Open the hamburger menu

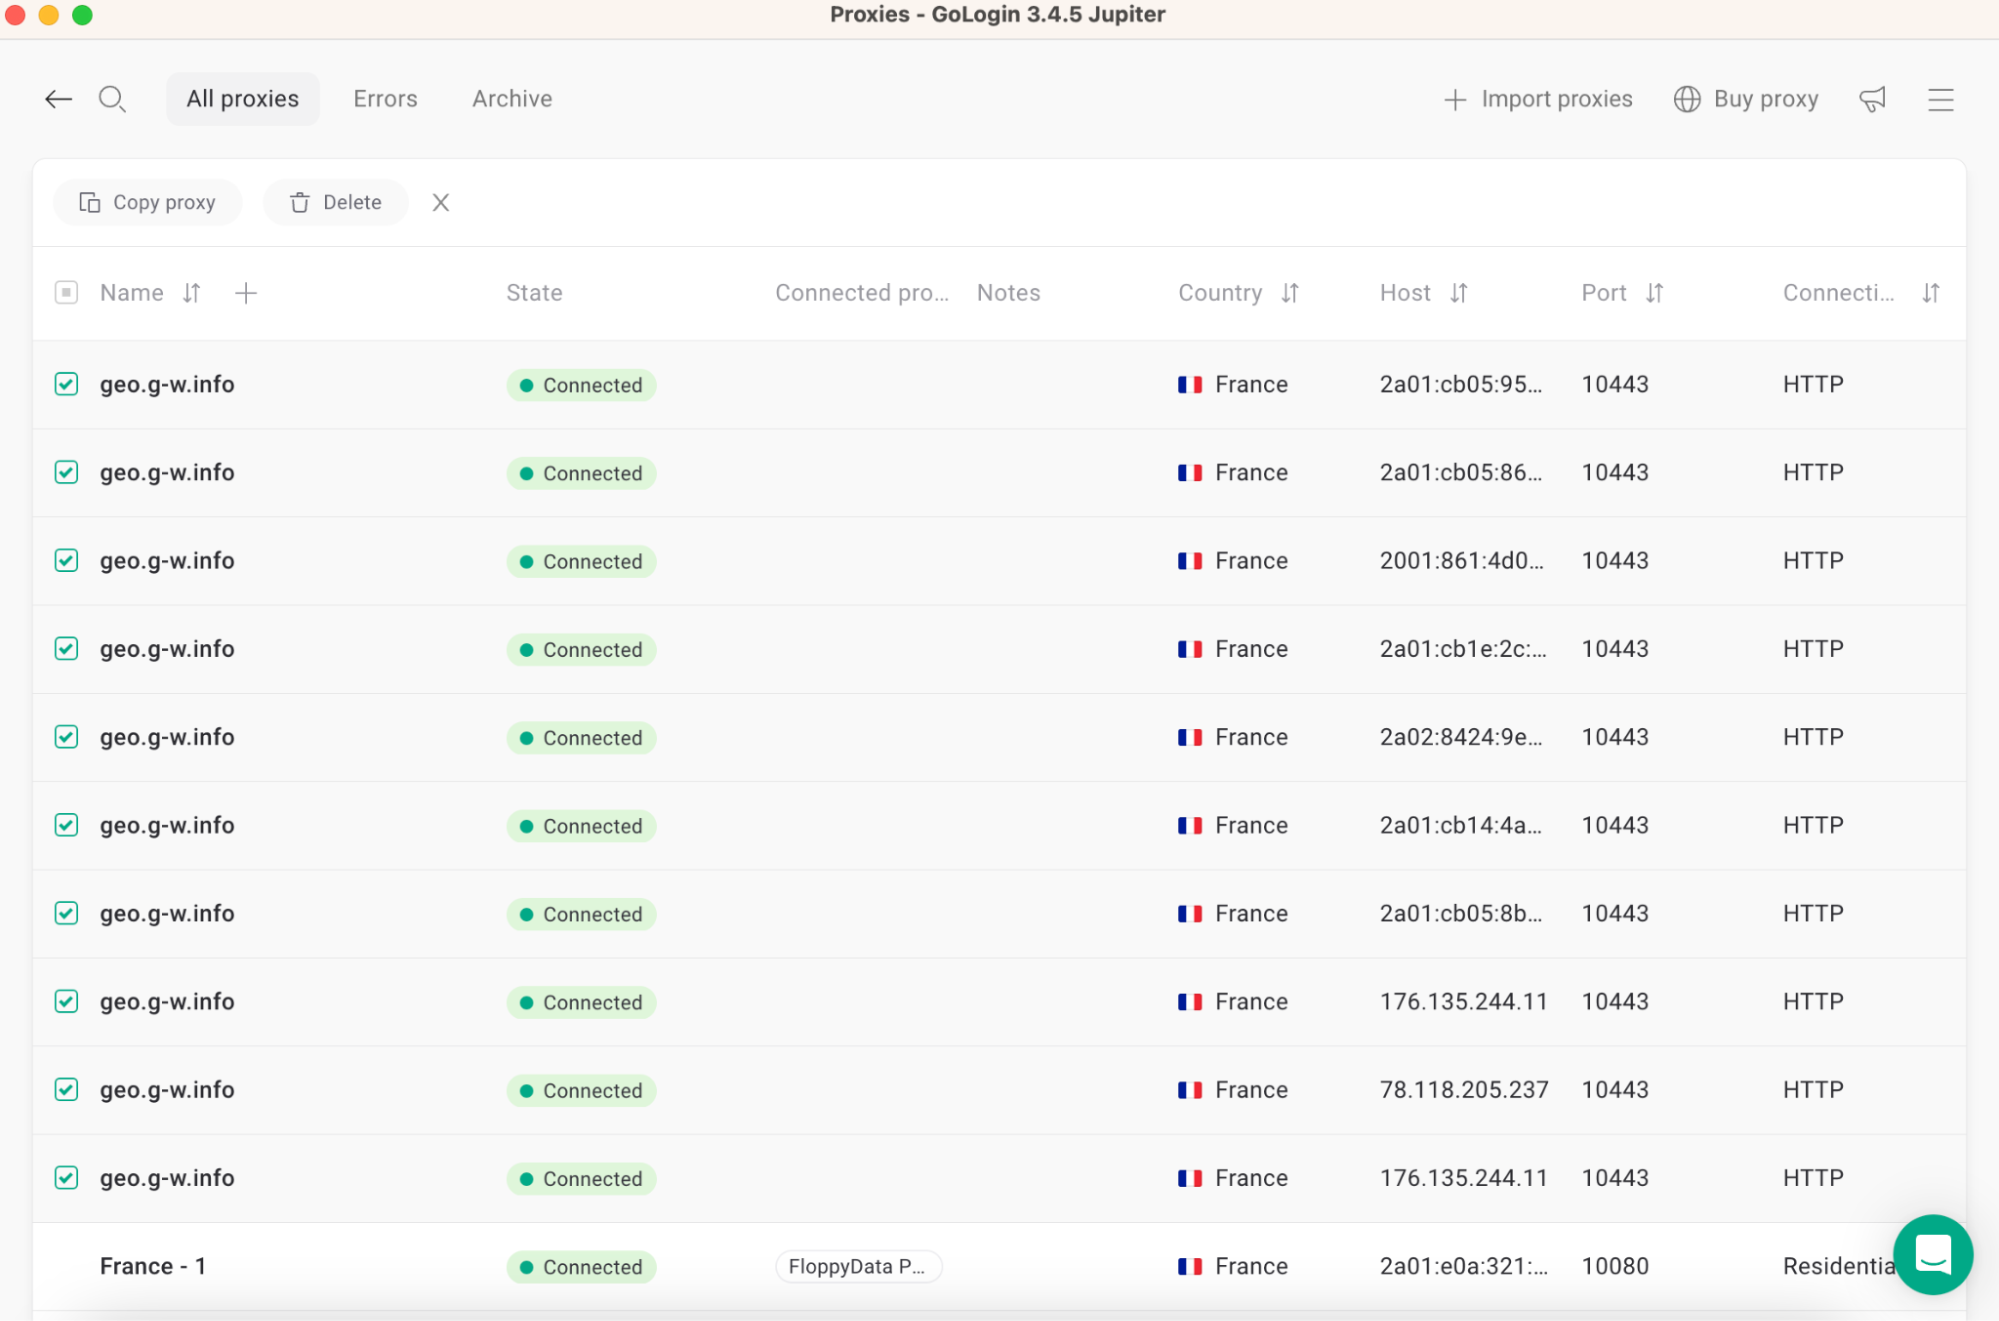click(1940, 99)
